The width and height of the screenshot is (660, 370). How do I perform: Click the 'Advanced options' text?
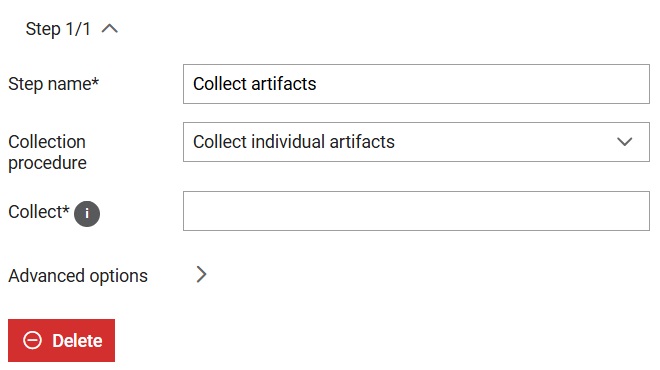tap(78, 276)
